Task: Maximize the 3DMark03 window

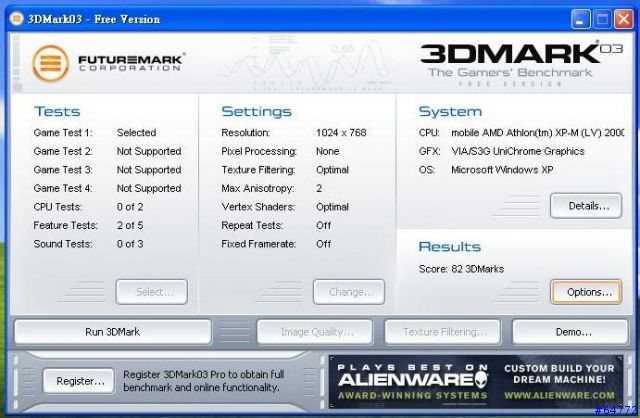Action: pos(602,19)
